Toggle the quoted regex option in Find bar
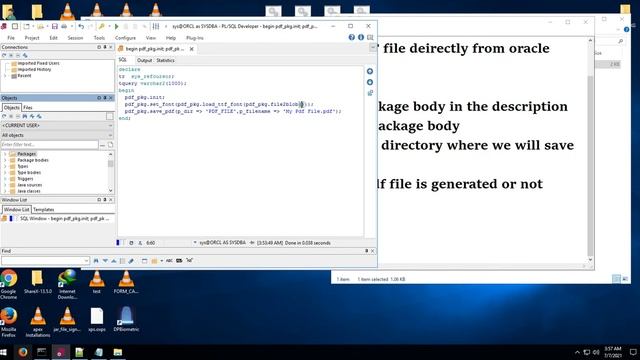This screenshot has height=360, width=640. (x=189, y=260)
